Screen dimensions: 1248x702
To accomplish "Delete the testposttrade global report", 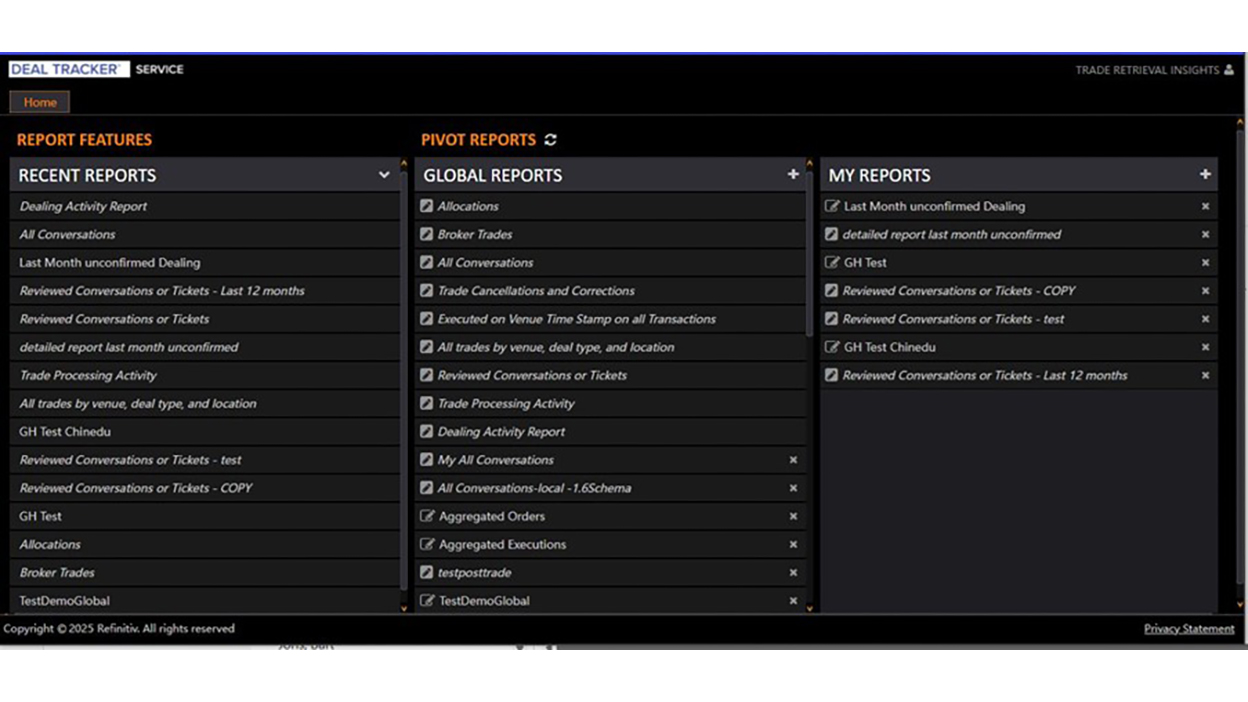I will point(793,573).
